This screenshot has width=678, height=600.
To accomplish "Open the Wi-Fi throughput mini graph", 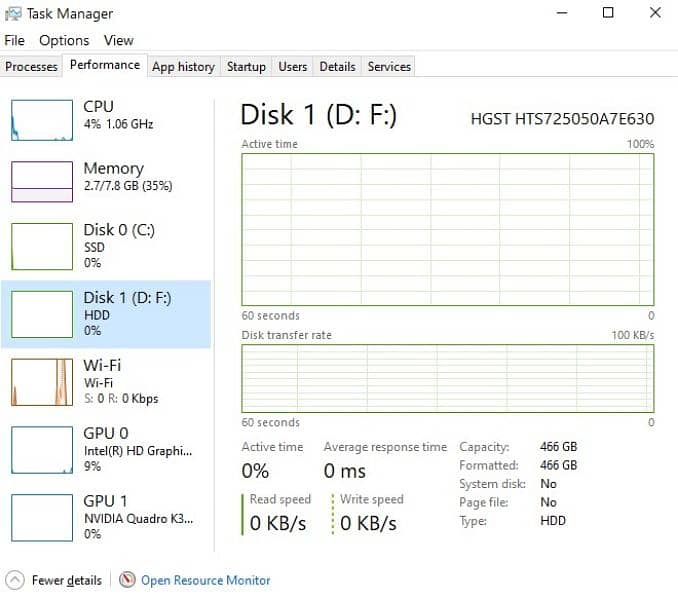I will [x=41, y=382].
